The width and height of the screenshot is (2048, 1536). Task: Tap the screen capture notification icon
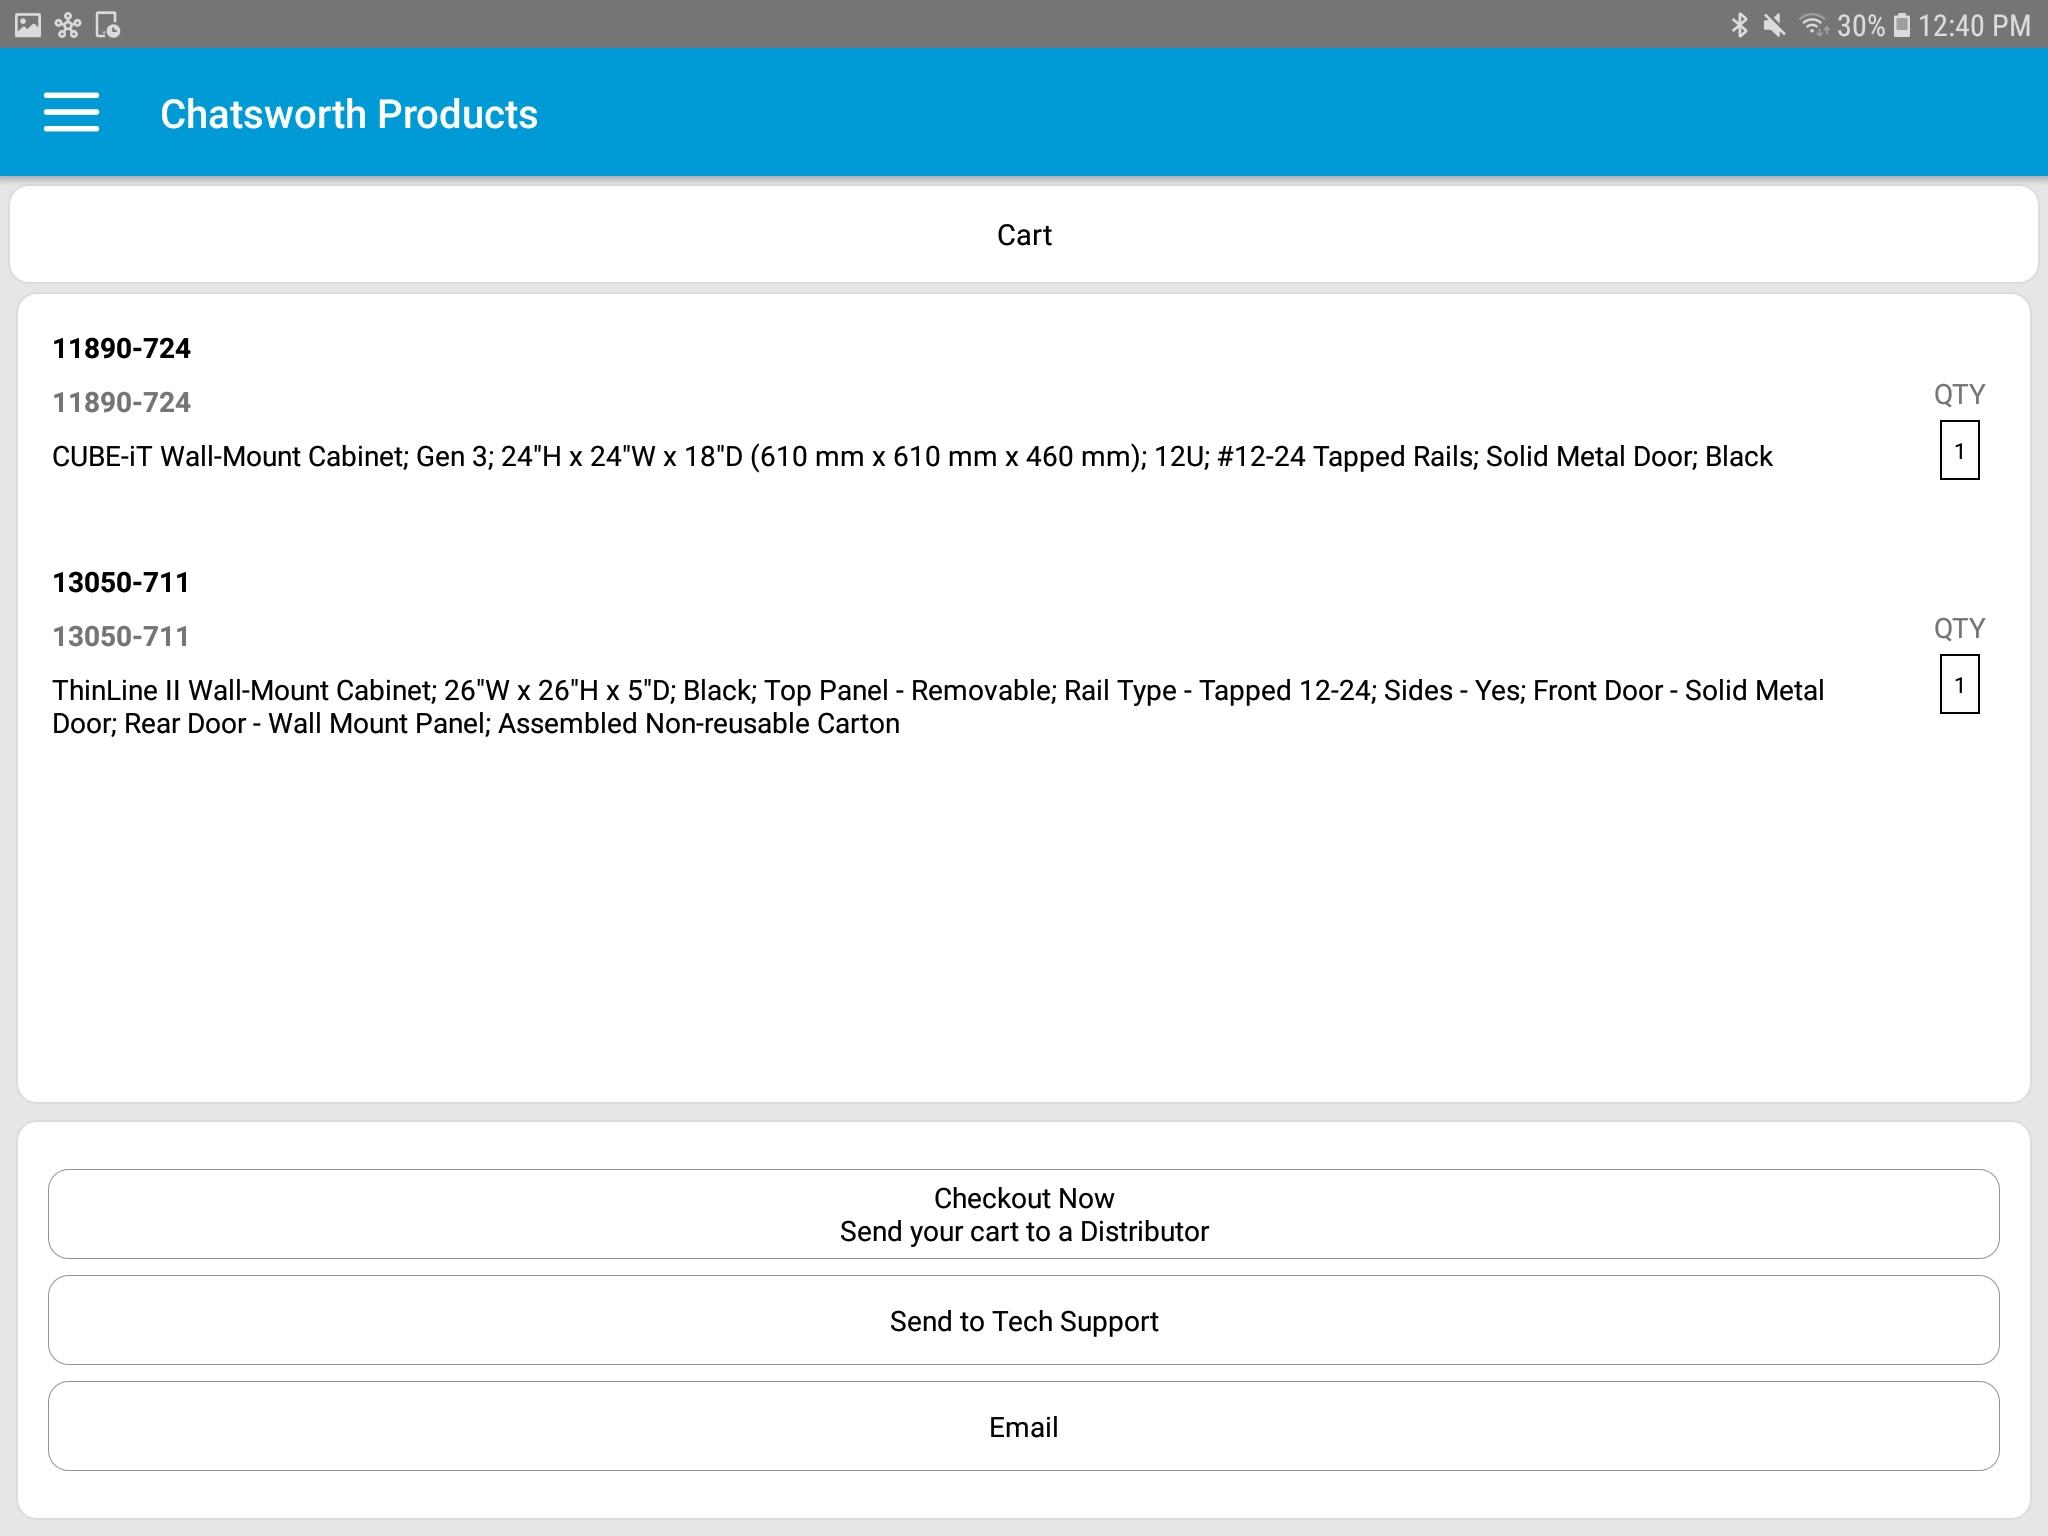point(108,25)
